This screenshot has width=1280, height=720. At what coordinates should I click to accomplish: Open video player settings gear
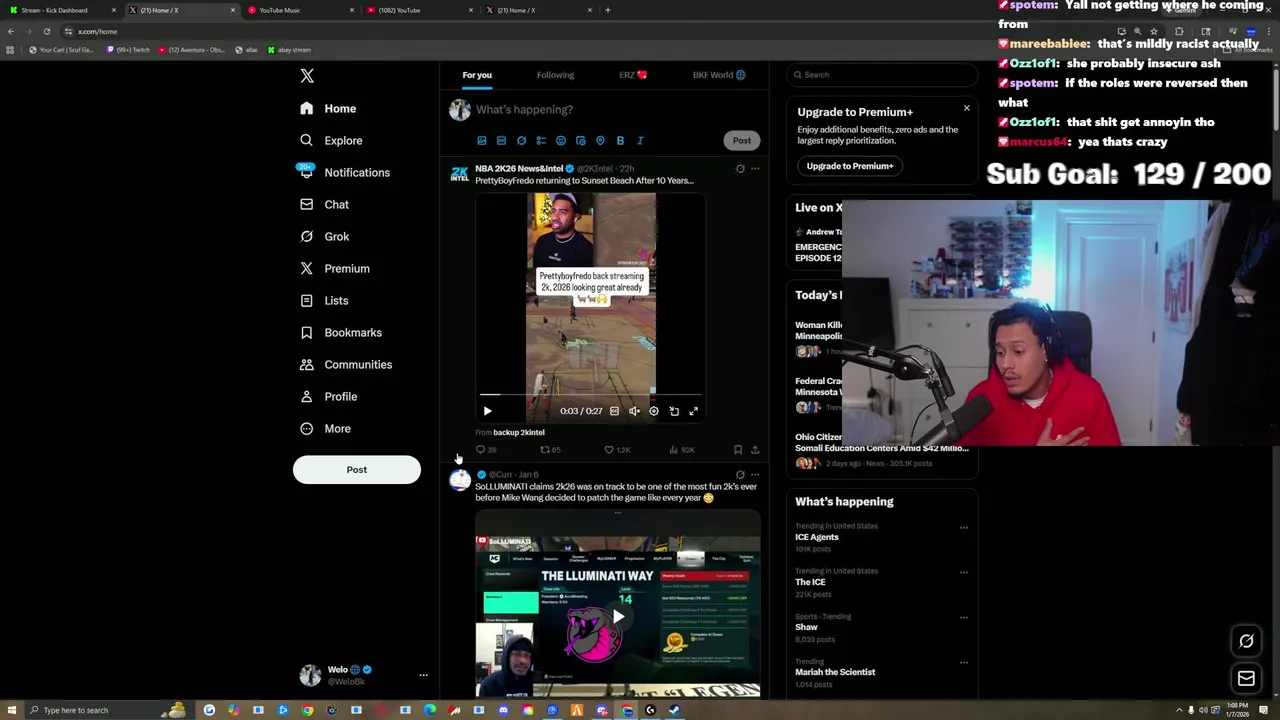(x=654, y=411)
